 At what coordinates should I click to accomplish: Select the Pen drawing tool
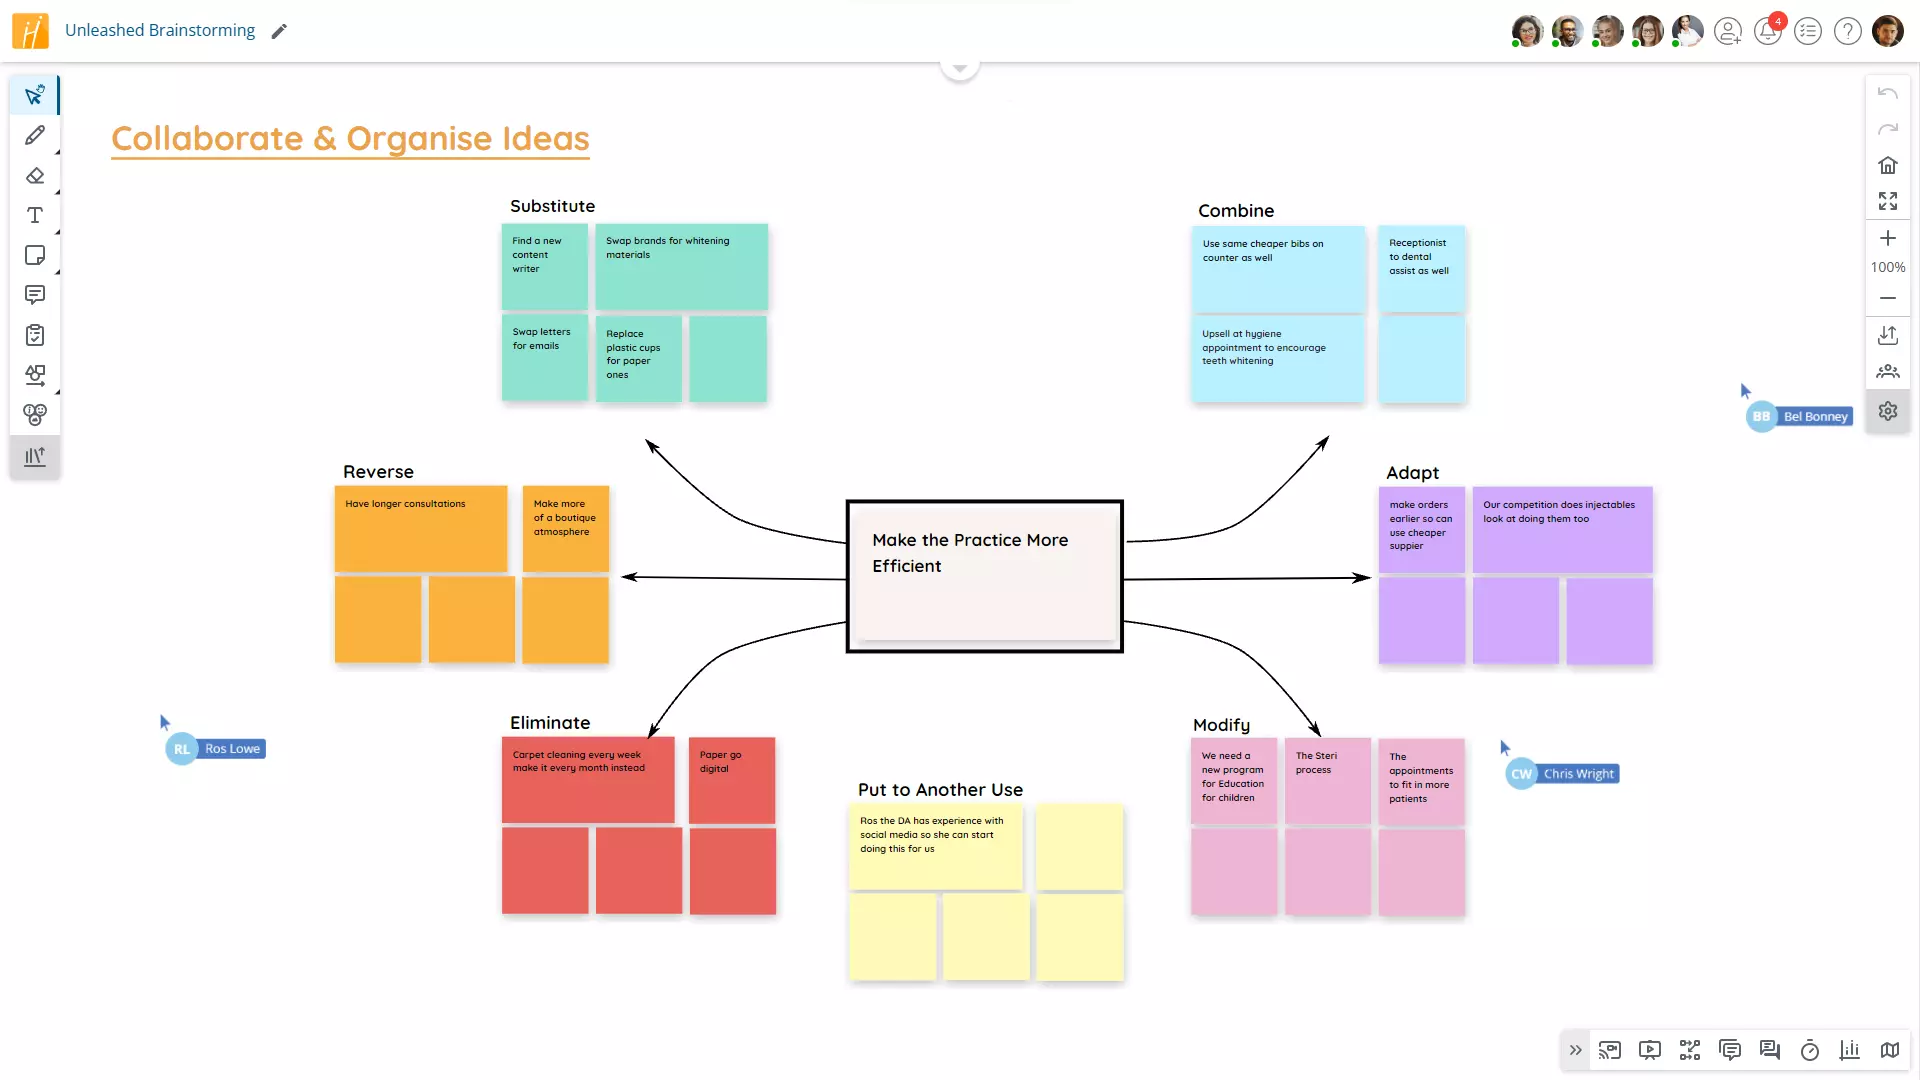click(35, 135)
